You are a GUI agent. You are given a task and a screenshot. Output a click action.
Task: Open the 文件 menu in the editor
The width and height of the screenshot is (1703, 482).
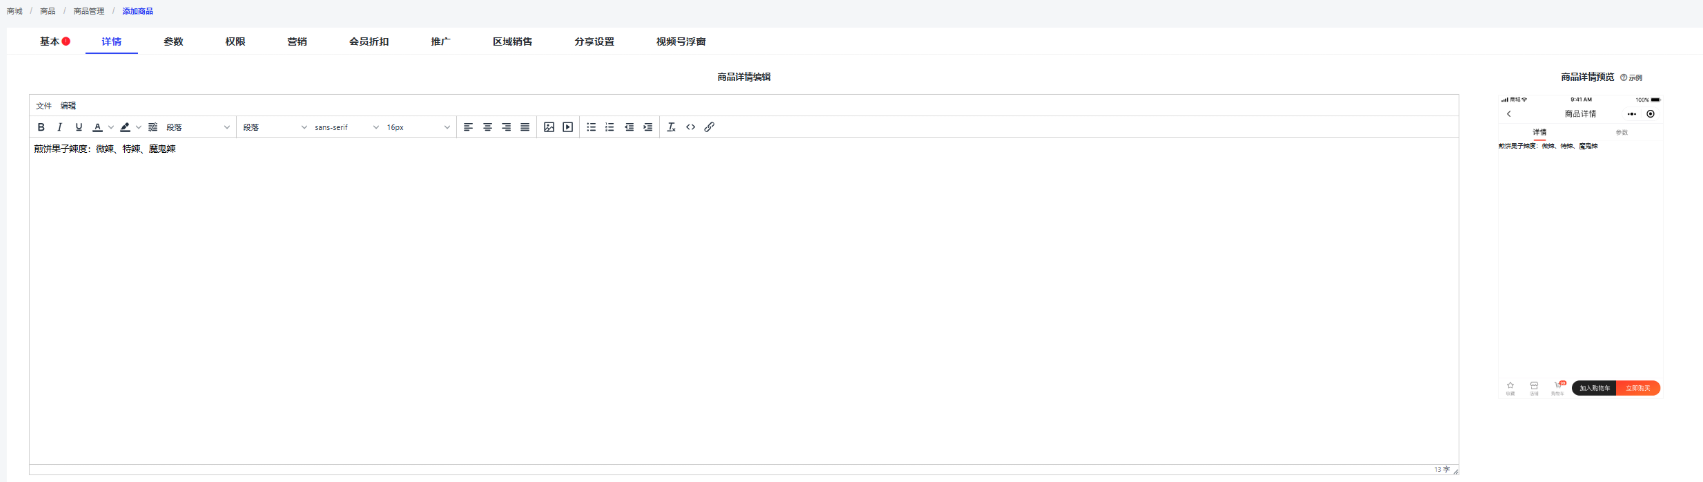44,105
